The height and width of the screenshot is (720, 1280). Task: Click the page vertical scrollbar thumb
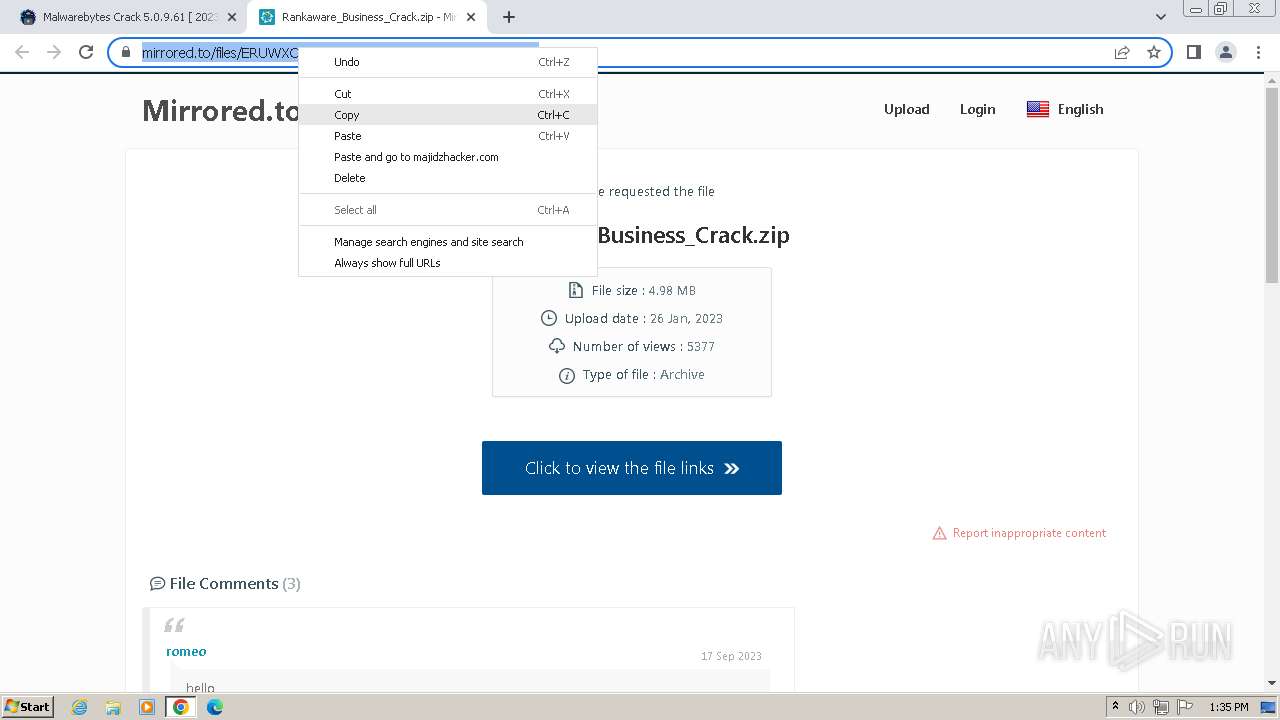1272,185
